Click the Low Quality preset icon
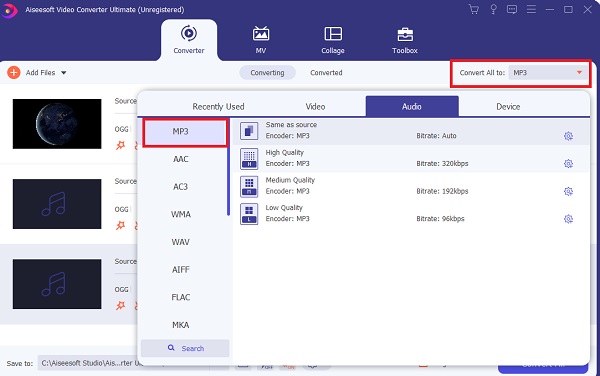 pos(249,214)
